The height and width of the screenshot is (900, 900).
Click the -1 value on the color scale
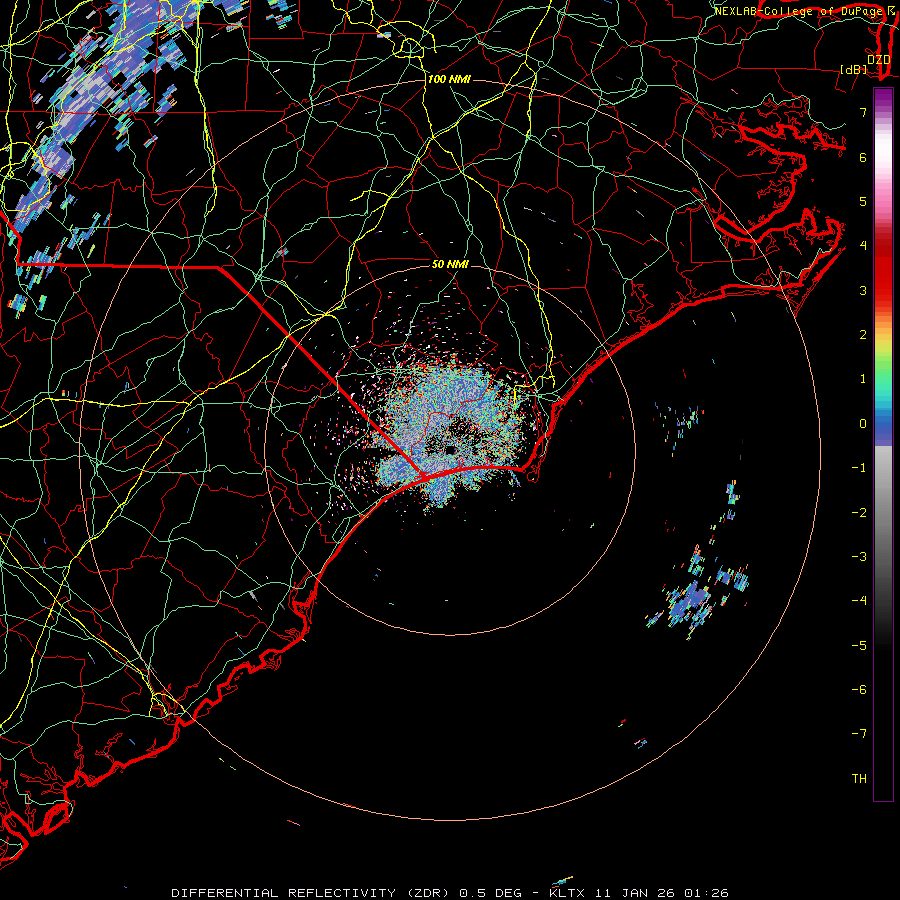pyautogui.click(x=859, y=468)
